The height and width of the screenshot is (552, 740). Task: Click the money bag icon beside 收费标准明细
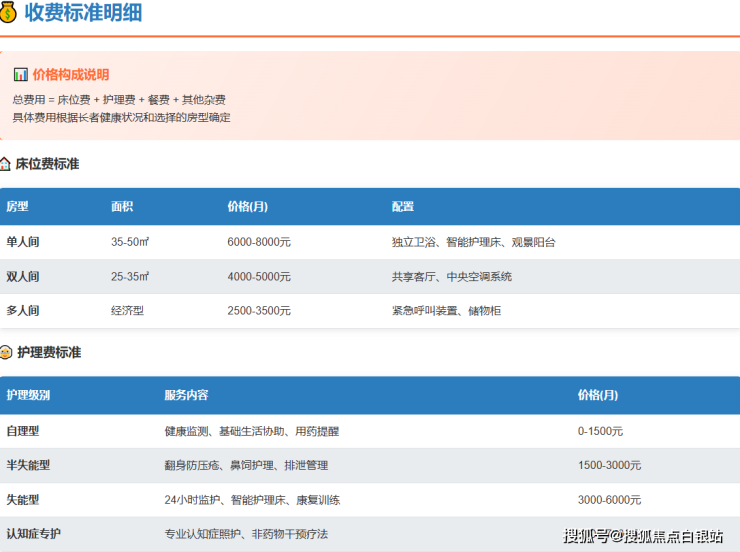9,13
